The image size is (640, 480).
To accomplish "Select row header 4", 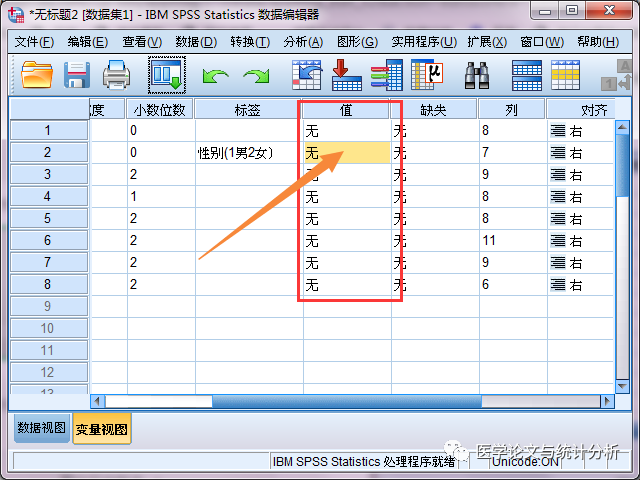I will [x=49, y=197].
